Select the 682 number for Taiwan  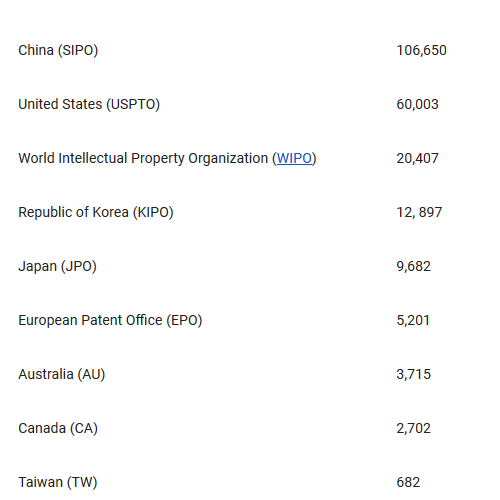coord(408,482)
